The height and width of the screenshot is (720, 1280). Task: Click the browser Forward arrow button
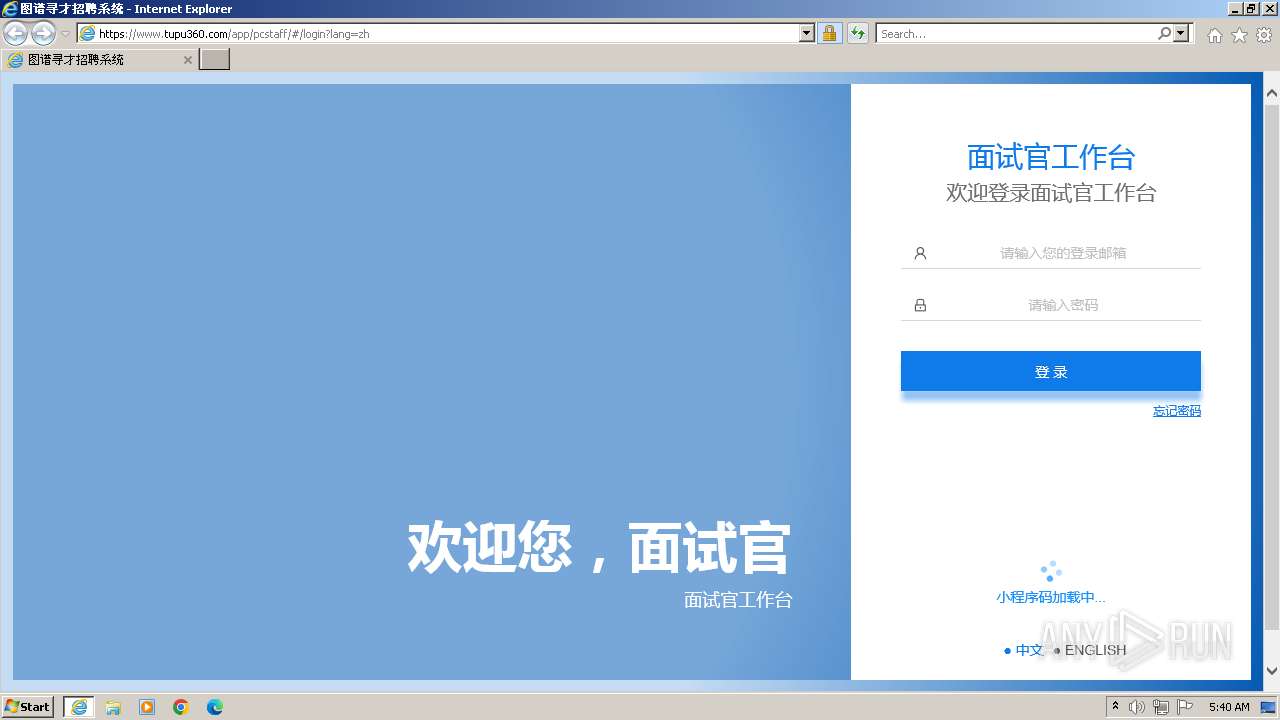[43, 34]
